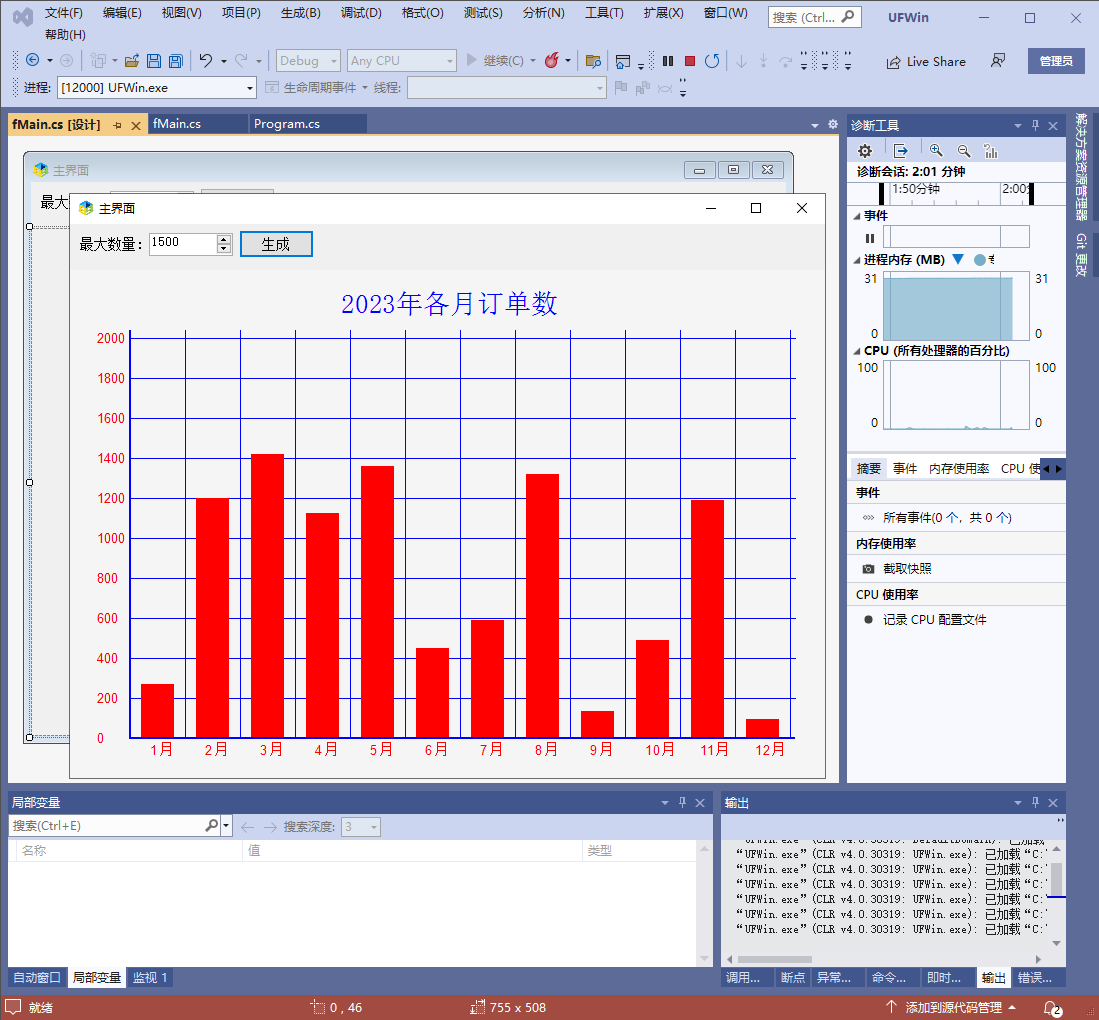Click the find in files folder icon

pyautogui.click(x=593, y=62)
